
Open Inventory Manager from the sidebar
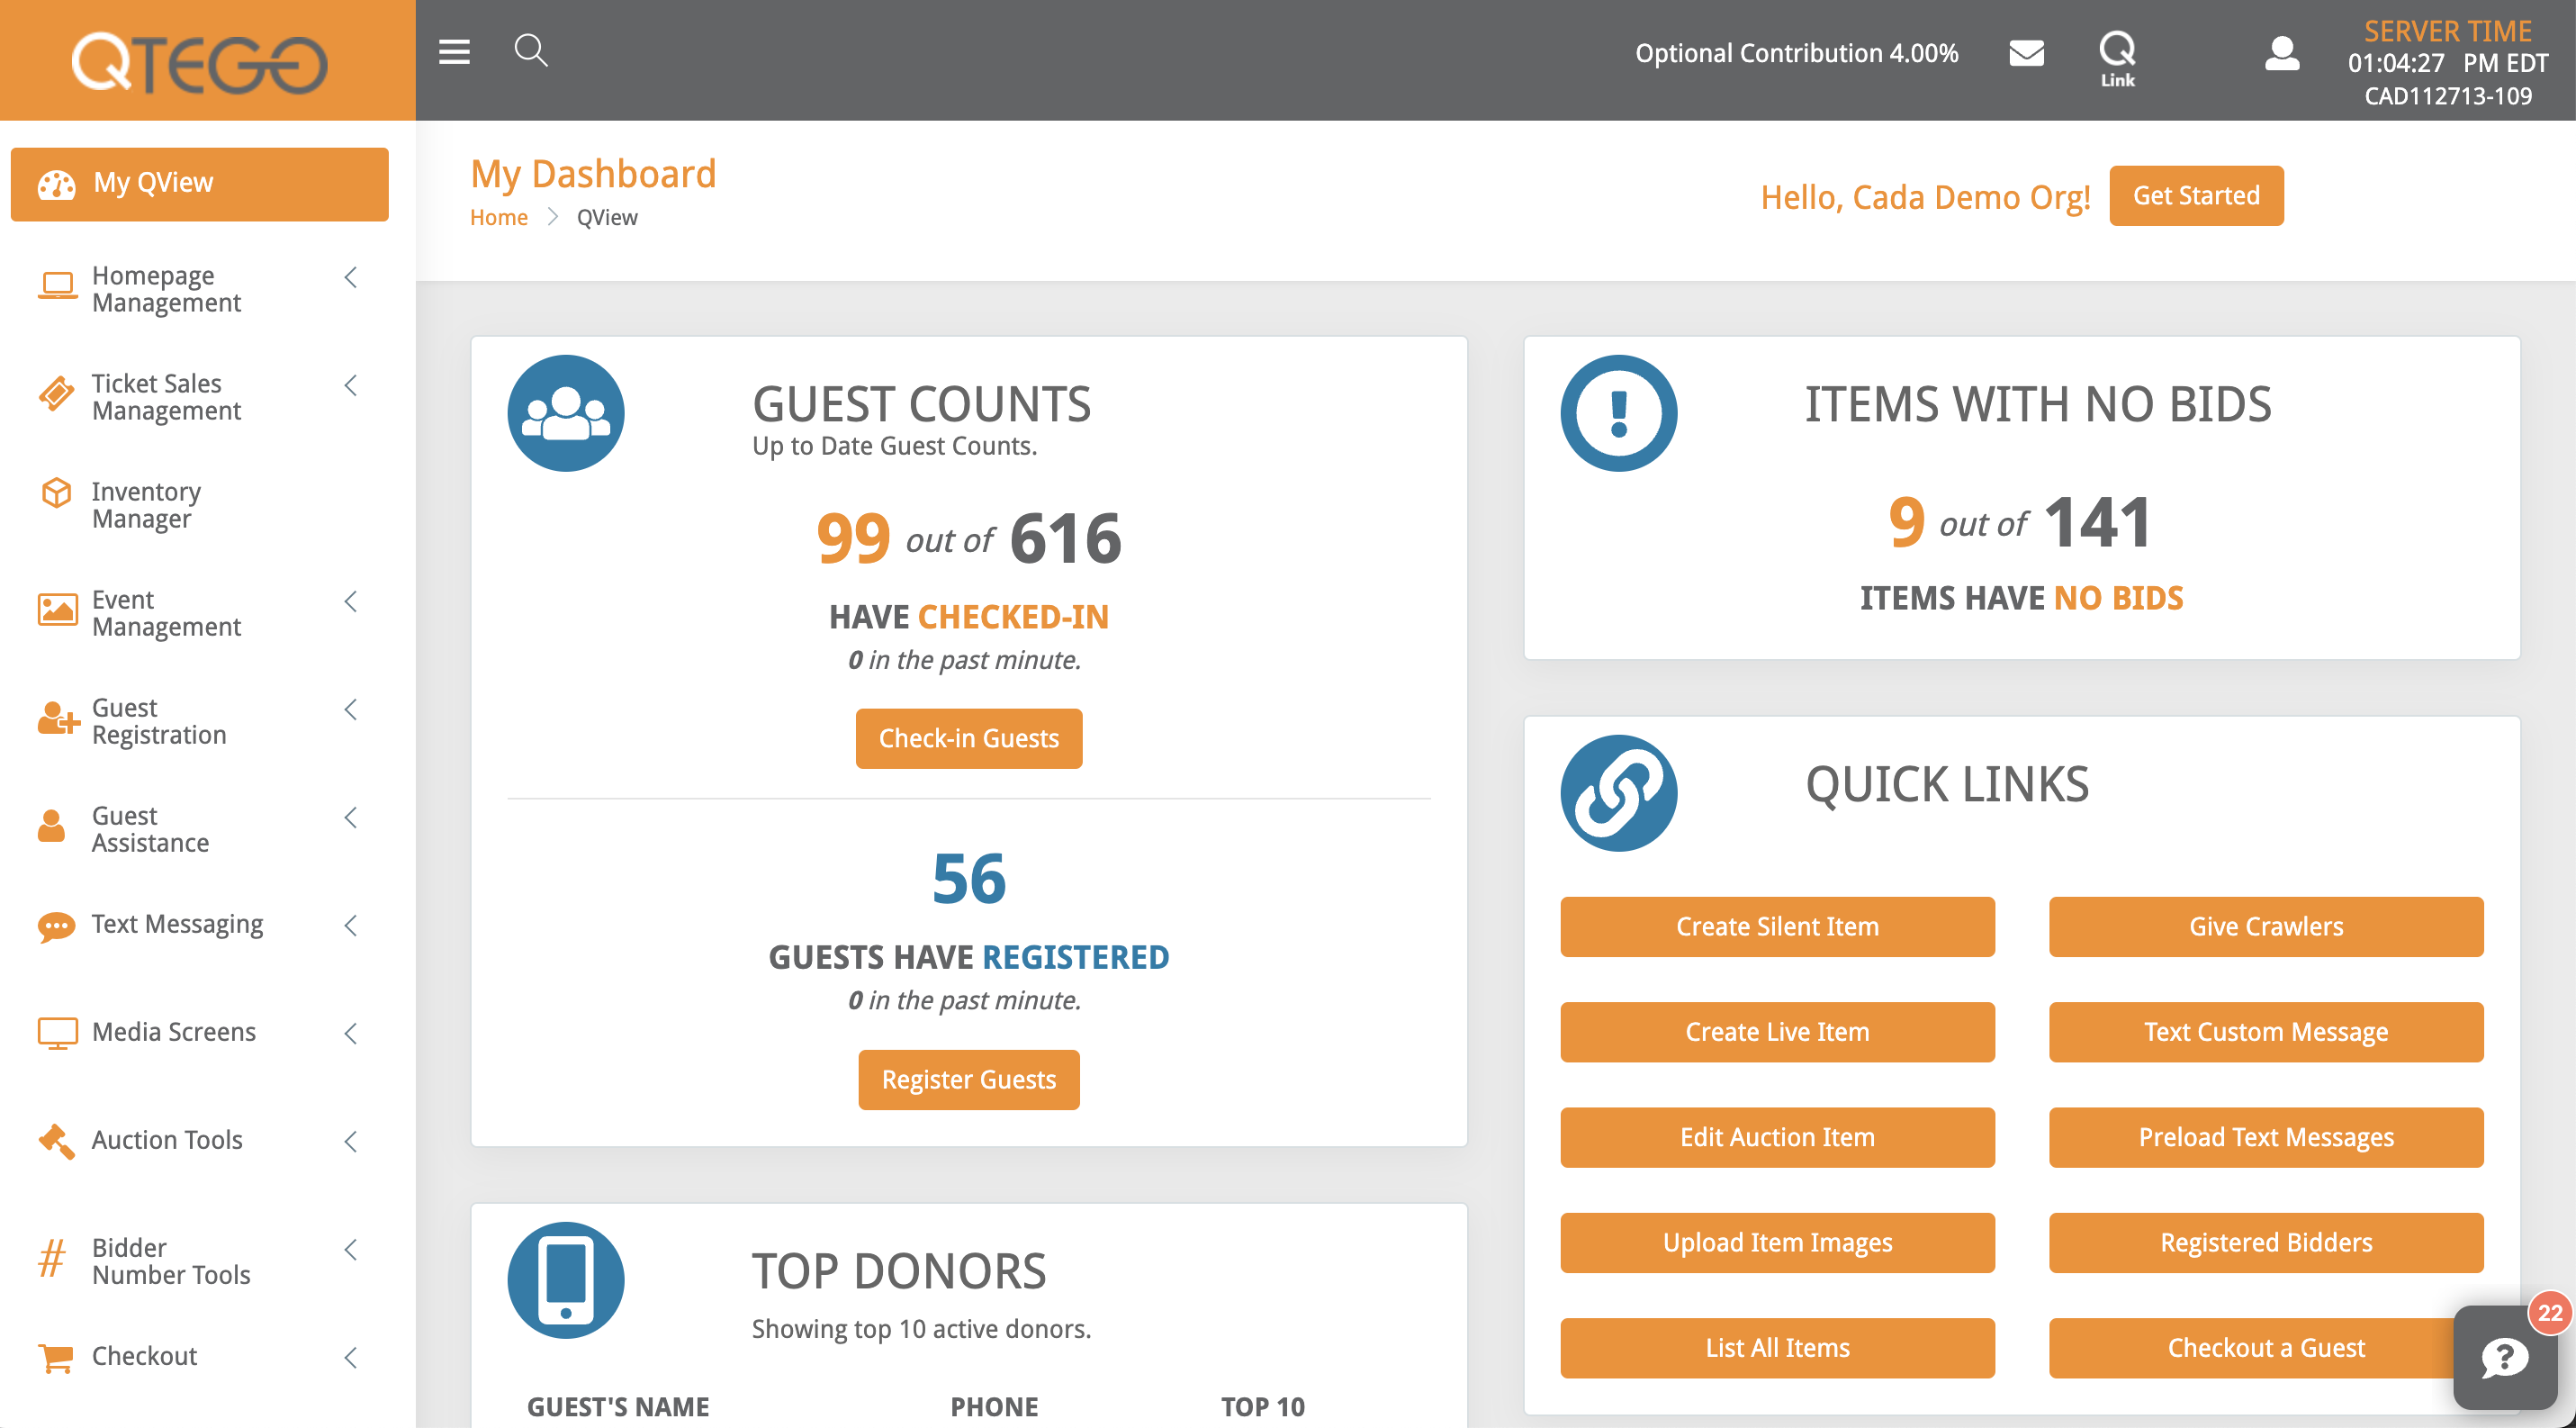tap(146, 505)
